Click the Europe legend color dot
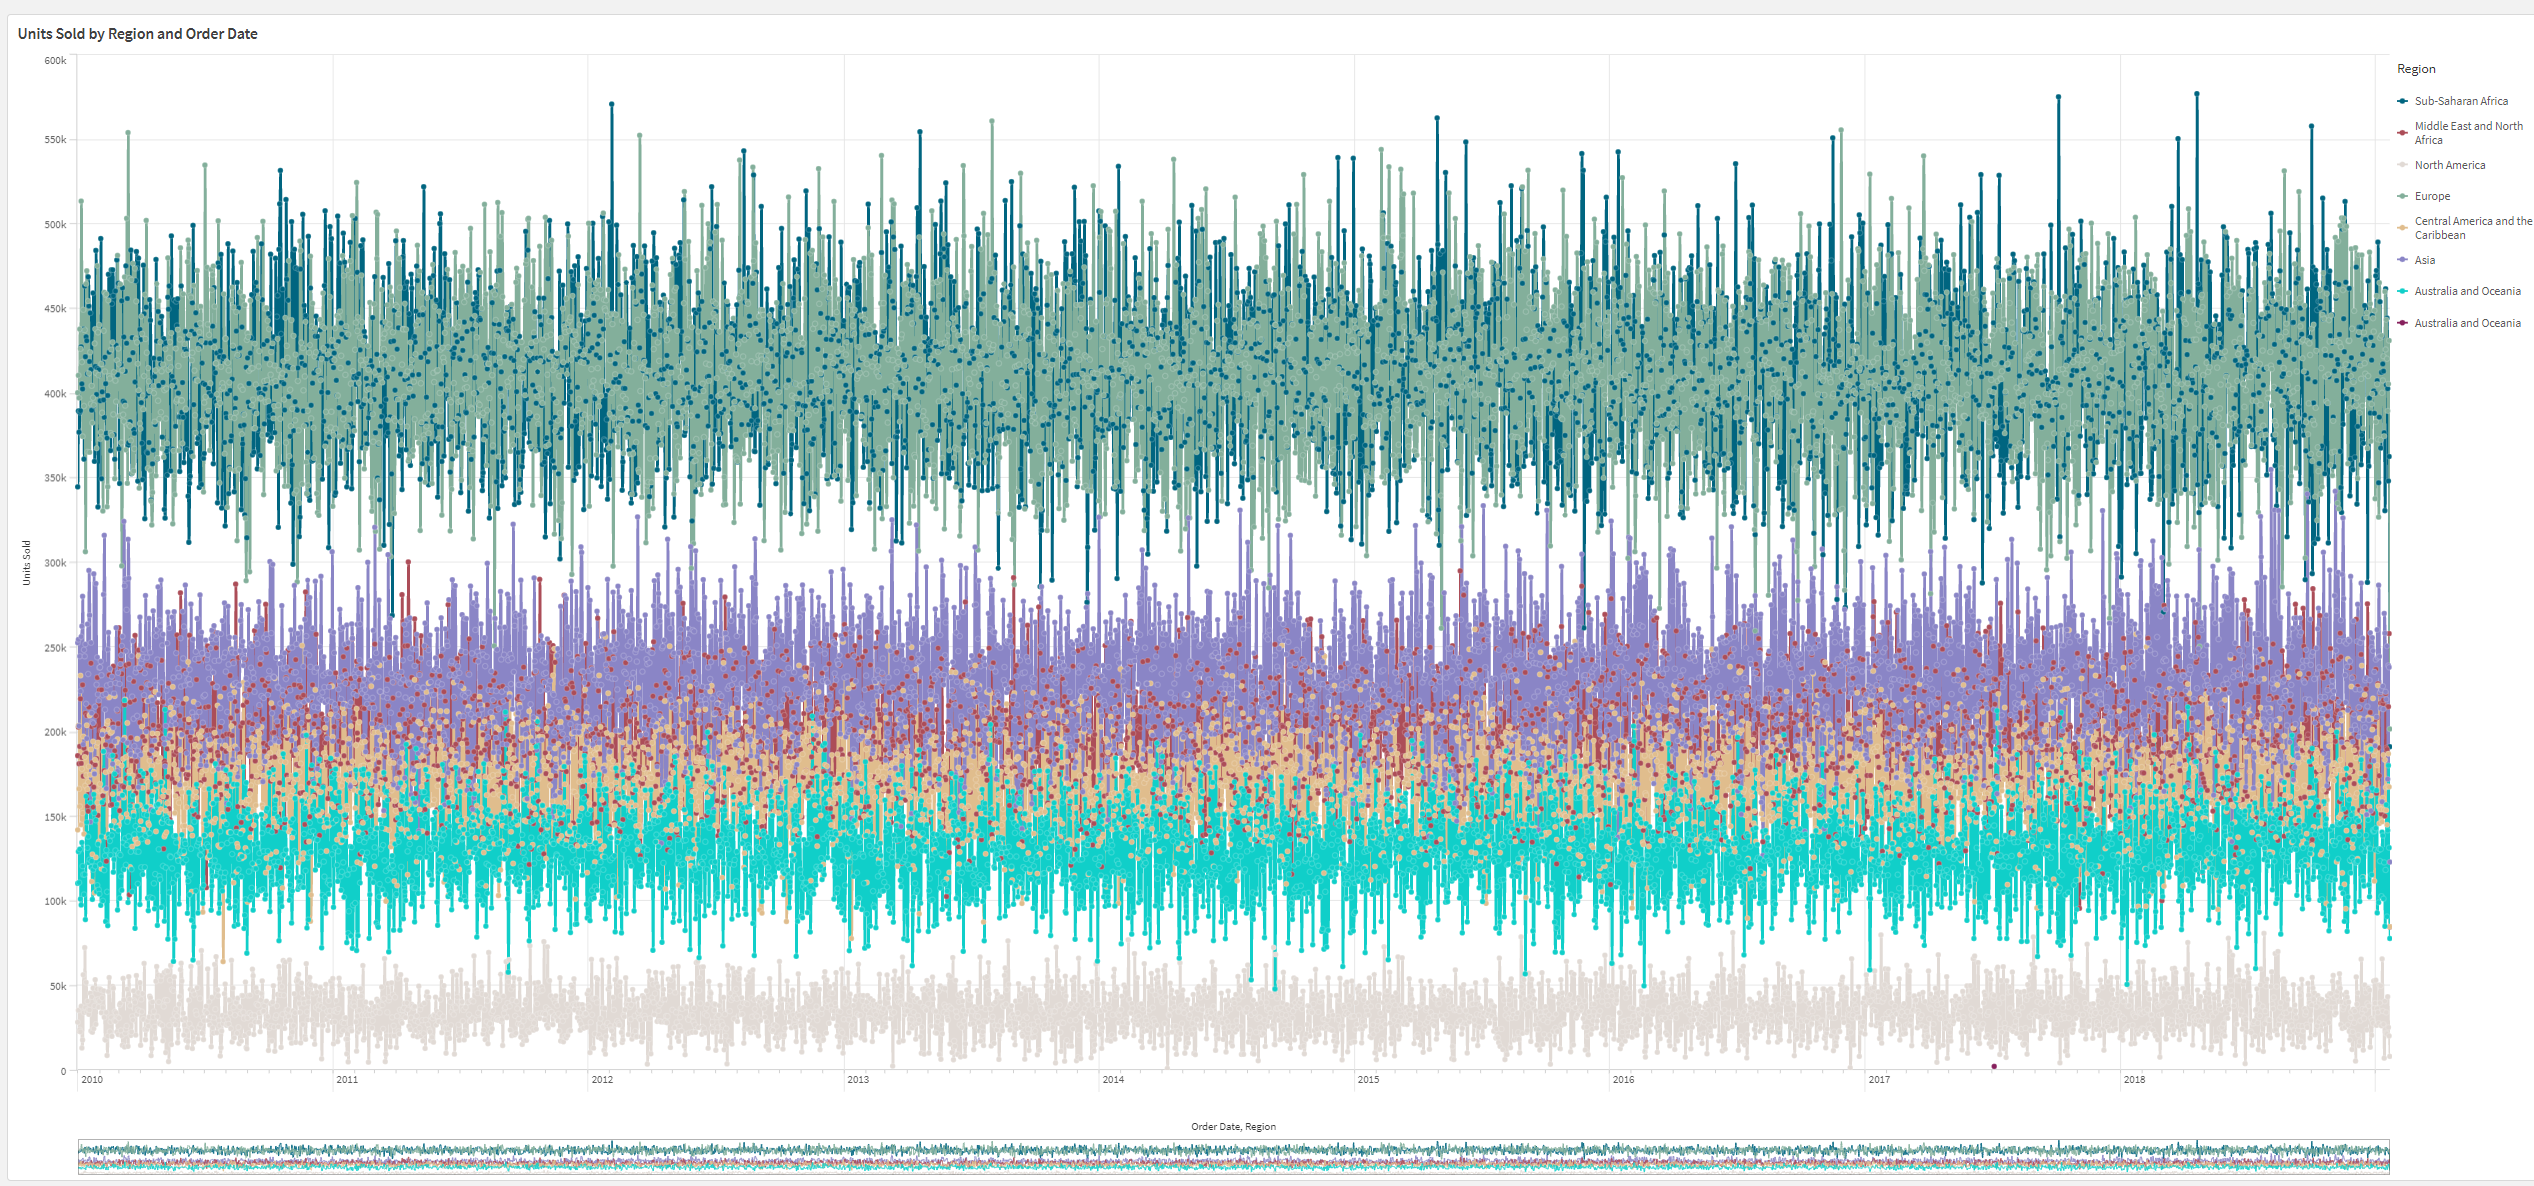This screenshot has width=2534, height=1186. [x=2404, y=196]
